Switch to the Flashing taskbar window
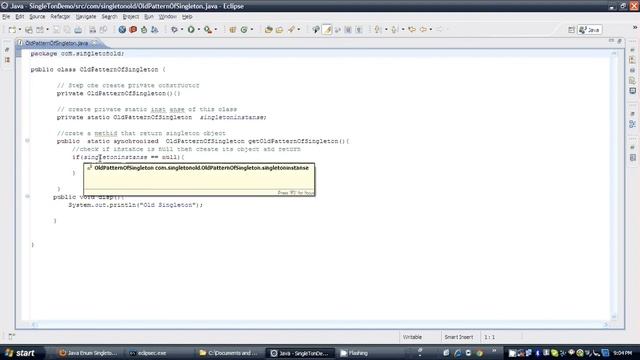Image resolution: width=640 pixels, height=360 pixels. [x=355, y=353]
